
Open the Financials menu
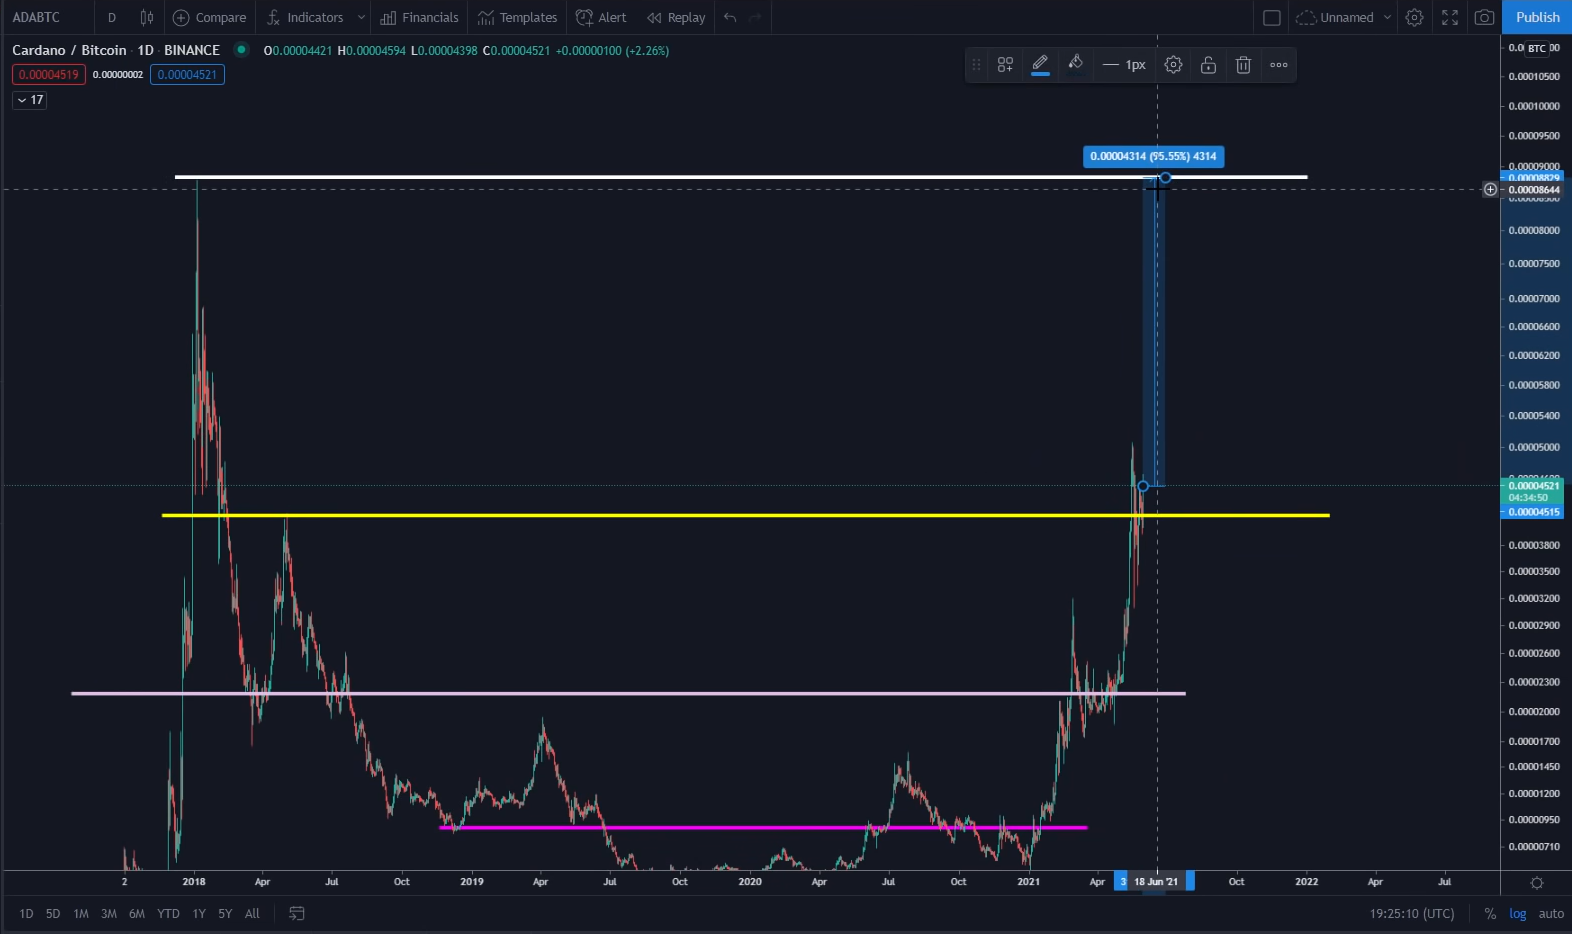click(419, 17)
